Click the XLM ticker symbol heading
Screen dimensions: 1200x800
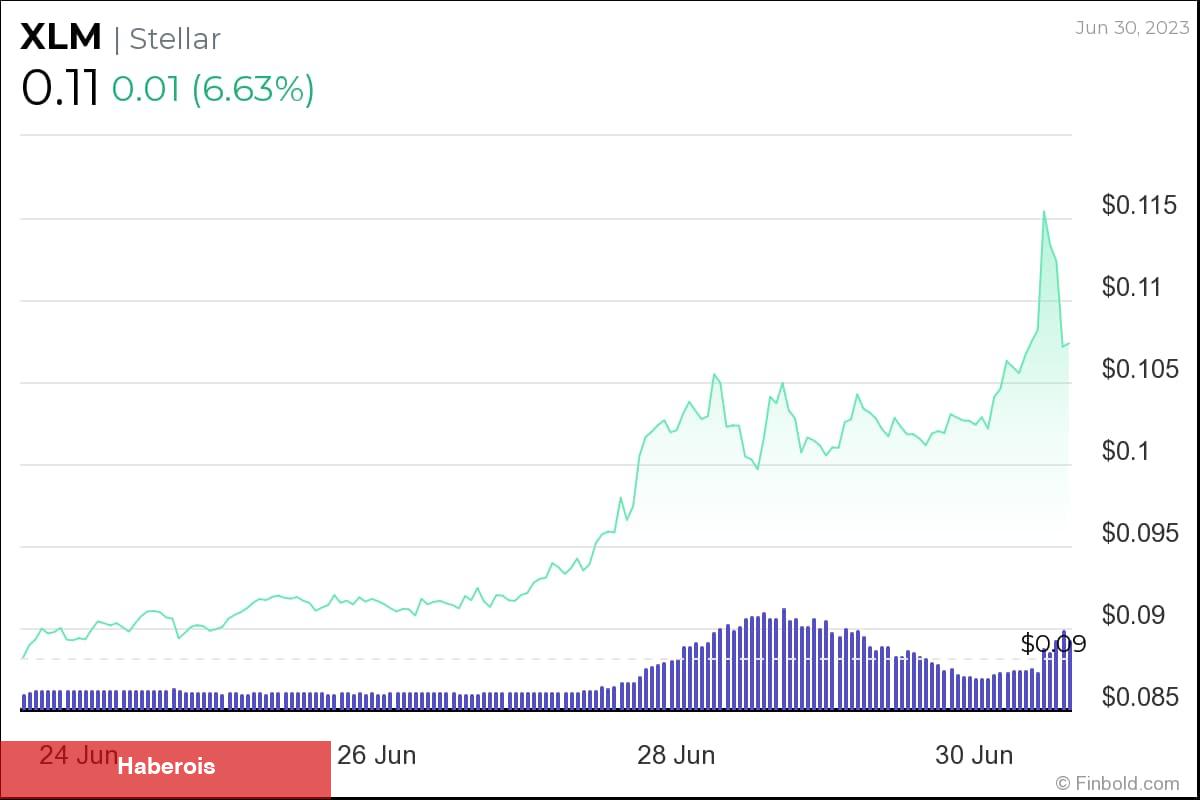(62, 37)
